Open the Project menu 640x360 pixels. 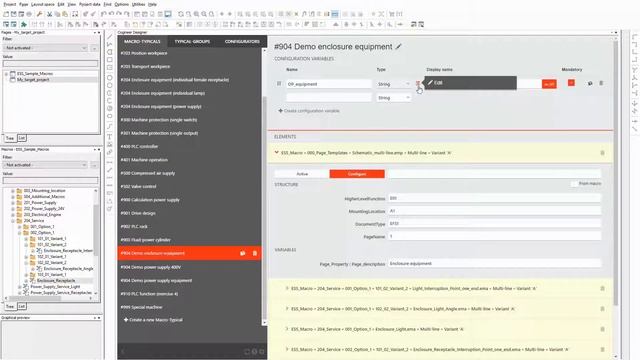pyautogui.click(x=9, y=4)
